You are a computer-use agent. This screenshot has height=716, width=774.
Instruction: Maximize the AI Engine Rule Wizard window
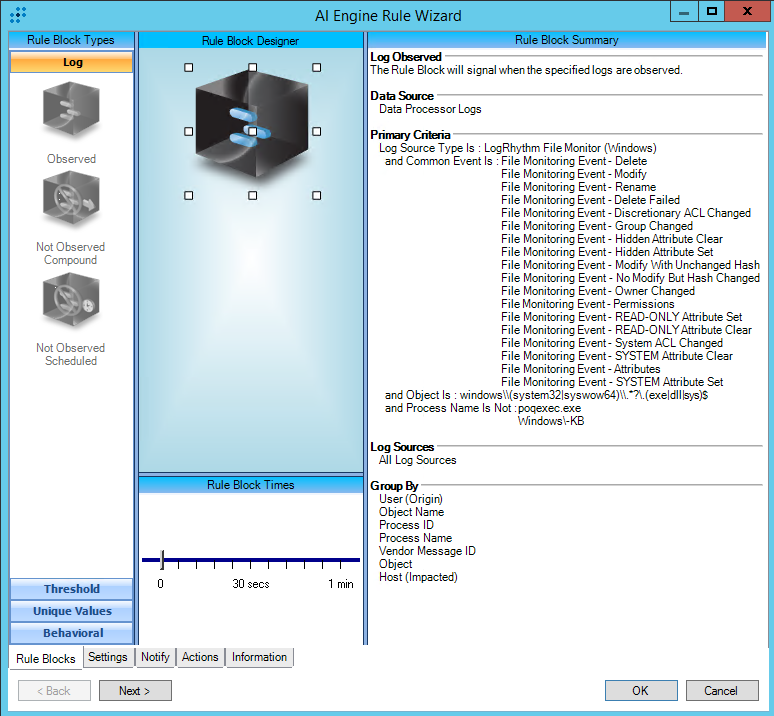click(x=711, y=11)
